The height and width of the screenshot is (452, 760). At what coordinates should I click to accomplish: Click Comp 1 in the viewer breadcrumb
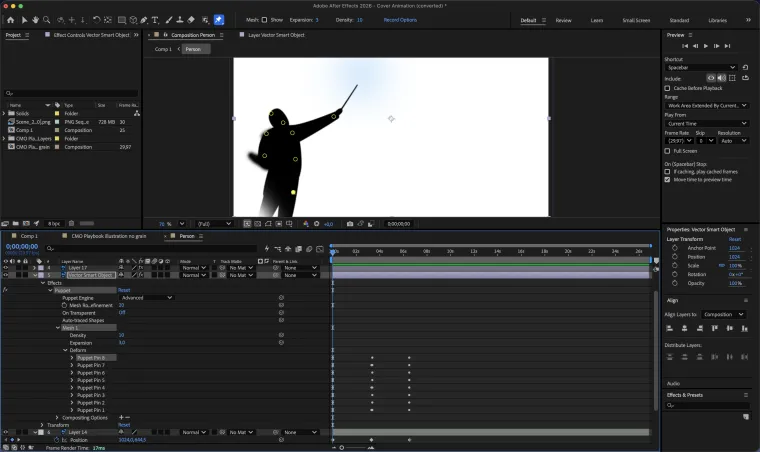click(163, 49)
